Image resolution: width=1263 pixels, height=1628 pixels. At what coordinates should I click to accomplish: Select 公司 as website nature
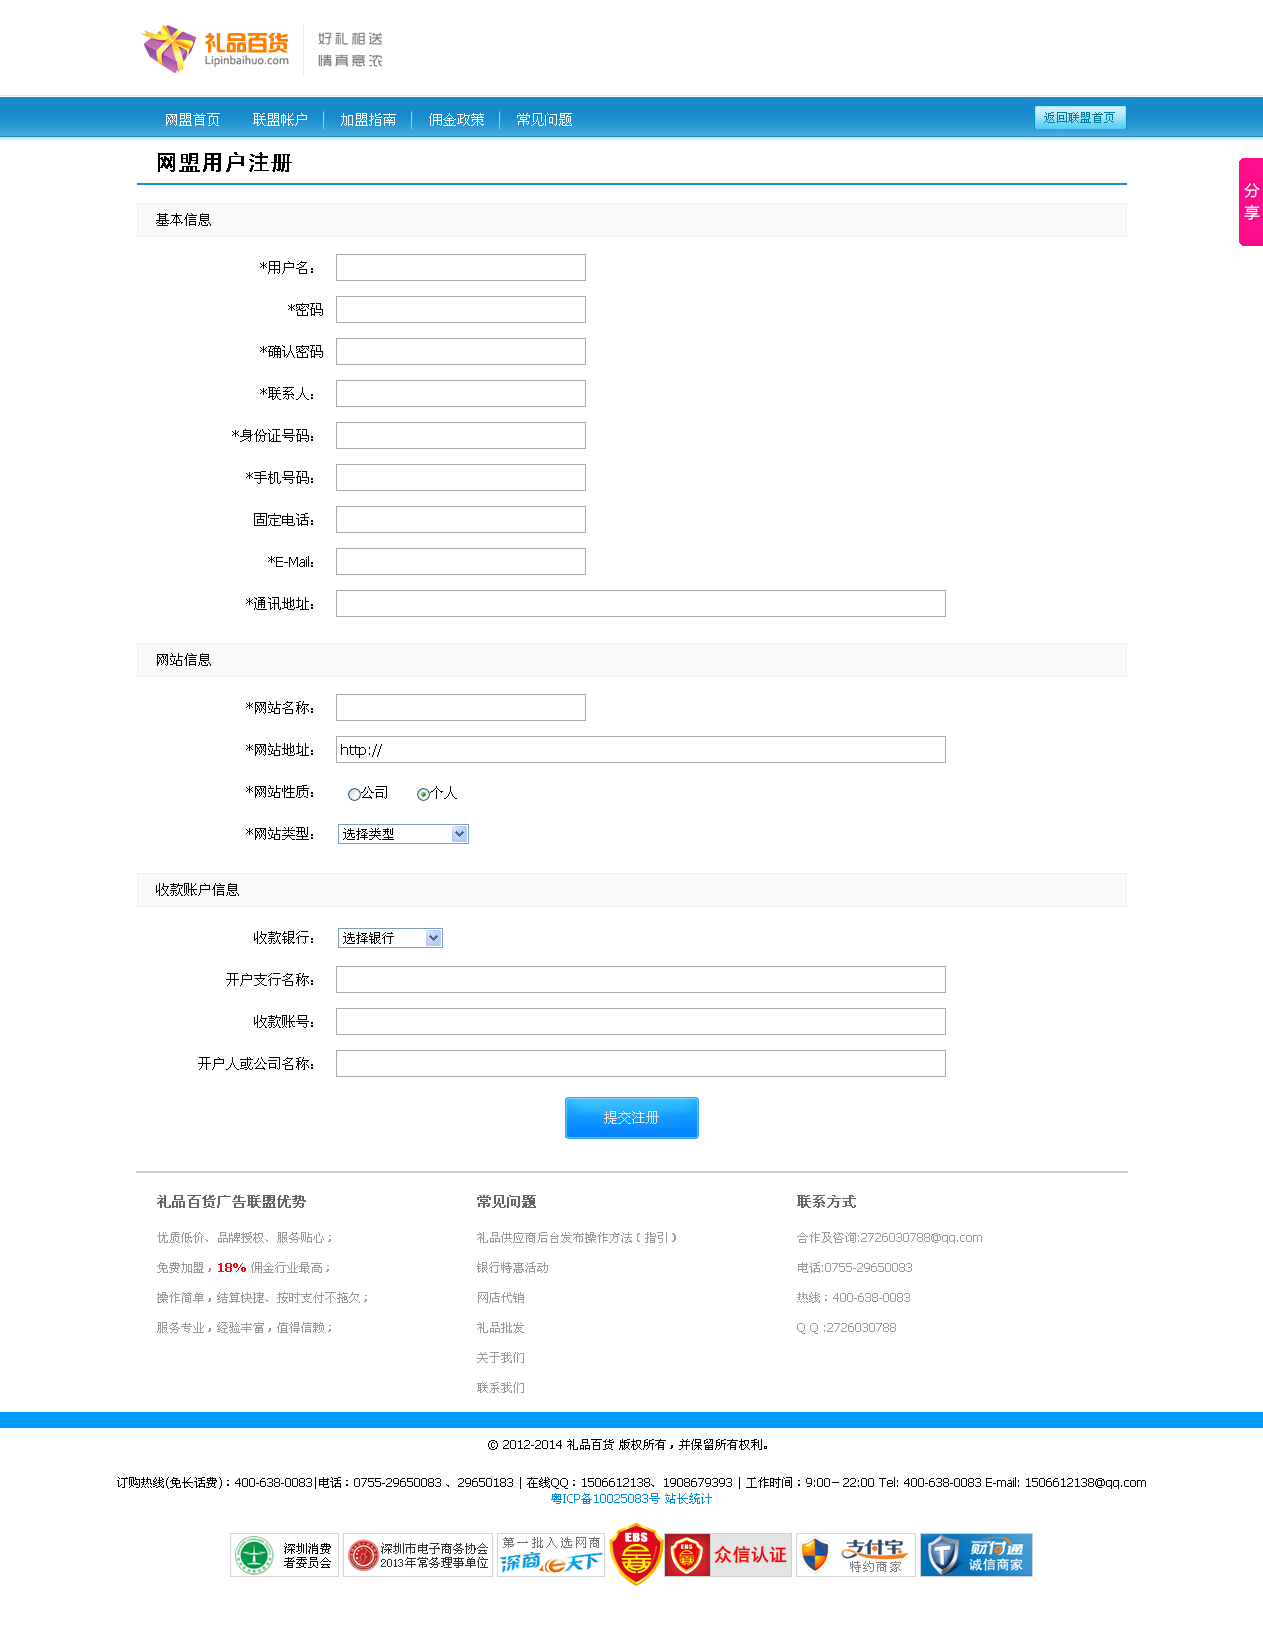(x=354, y=795)
